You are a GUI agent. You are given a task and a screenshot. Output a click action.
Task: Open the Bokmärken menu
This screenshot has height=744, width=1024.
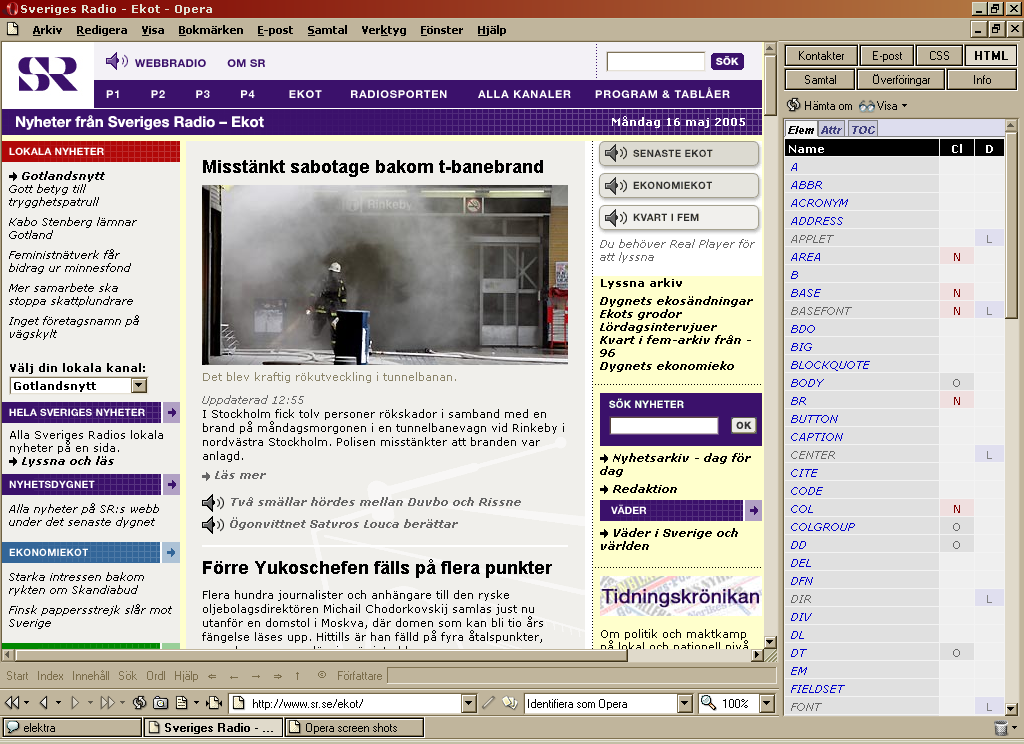(x=208, y=30)
